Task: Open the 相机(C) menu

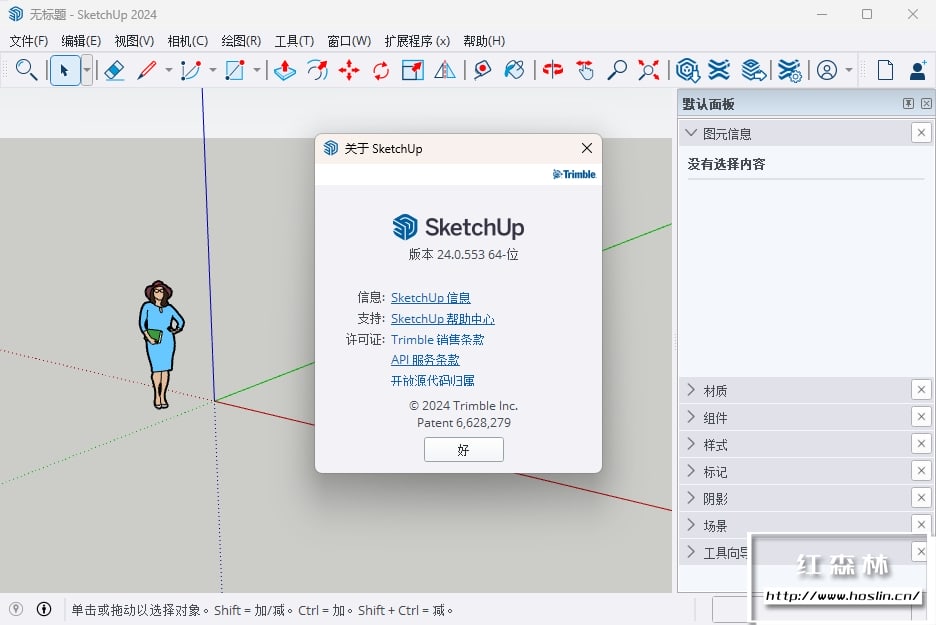Action: (x=187, y=41)
